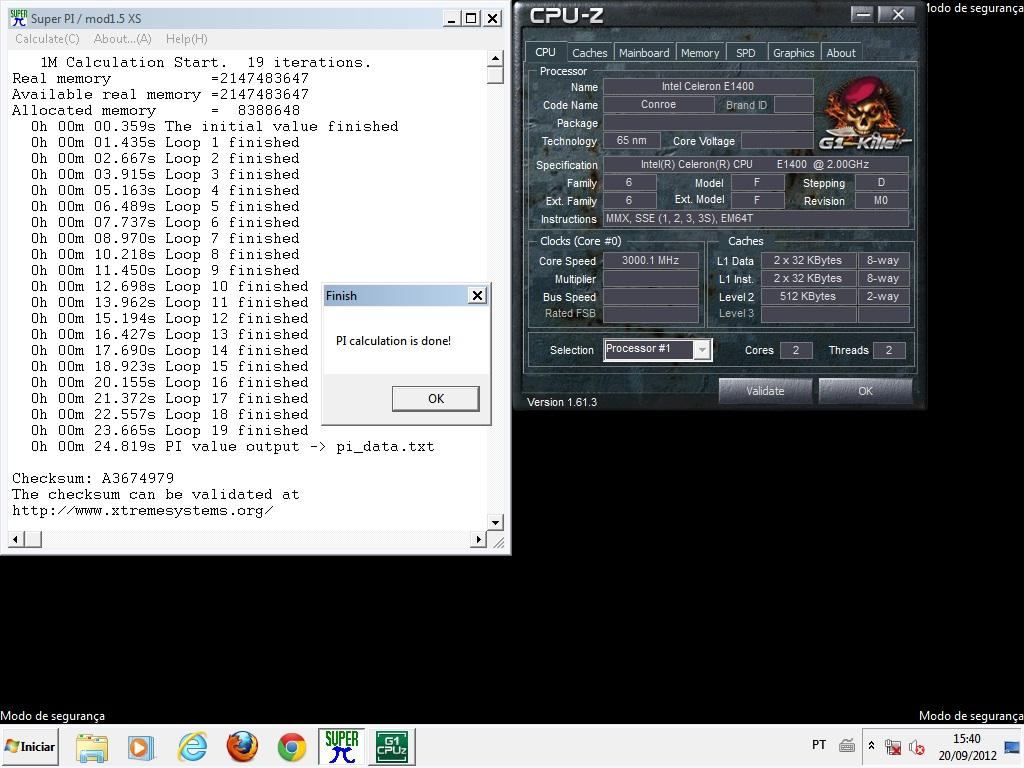Viewport: 1024px width, 768px height.
Task: Click Super PI vertical scrollbar down arrow
Action: pyautogui.click(x=495, y=522)
